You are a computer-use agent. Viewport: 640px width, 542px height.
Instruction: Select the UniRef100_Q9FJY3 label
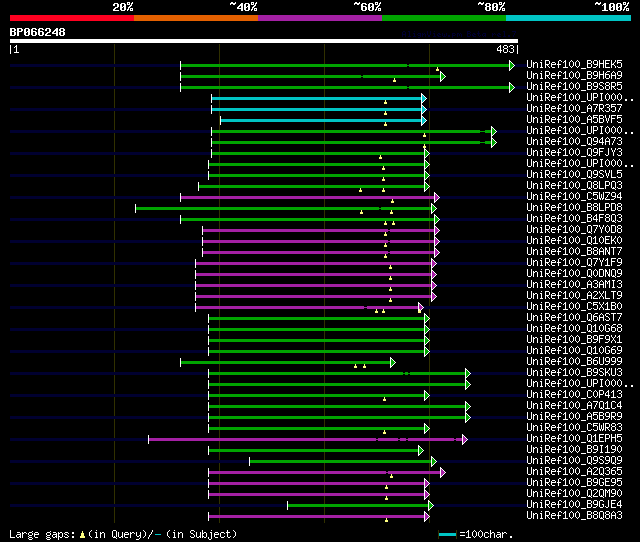(x=574, y=152)
